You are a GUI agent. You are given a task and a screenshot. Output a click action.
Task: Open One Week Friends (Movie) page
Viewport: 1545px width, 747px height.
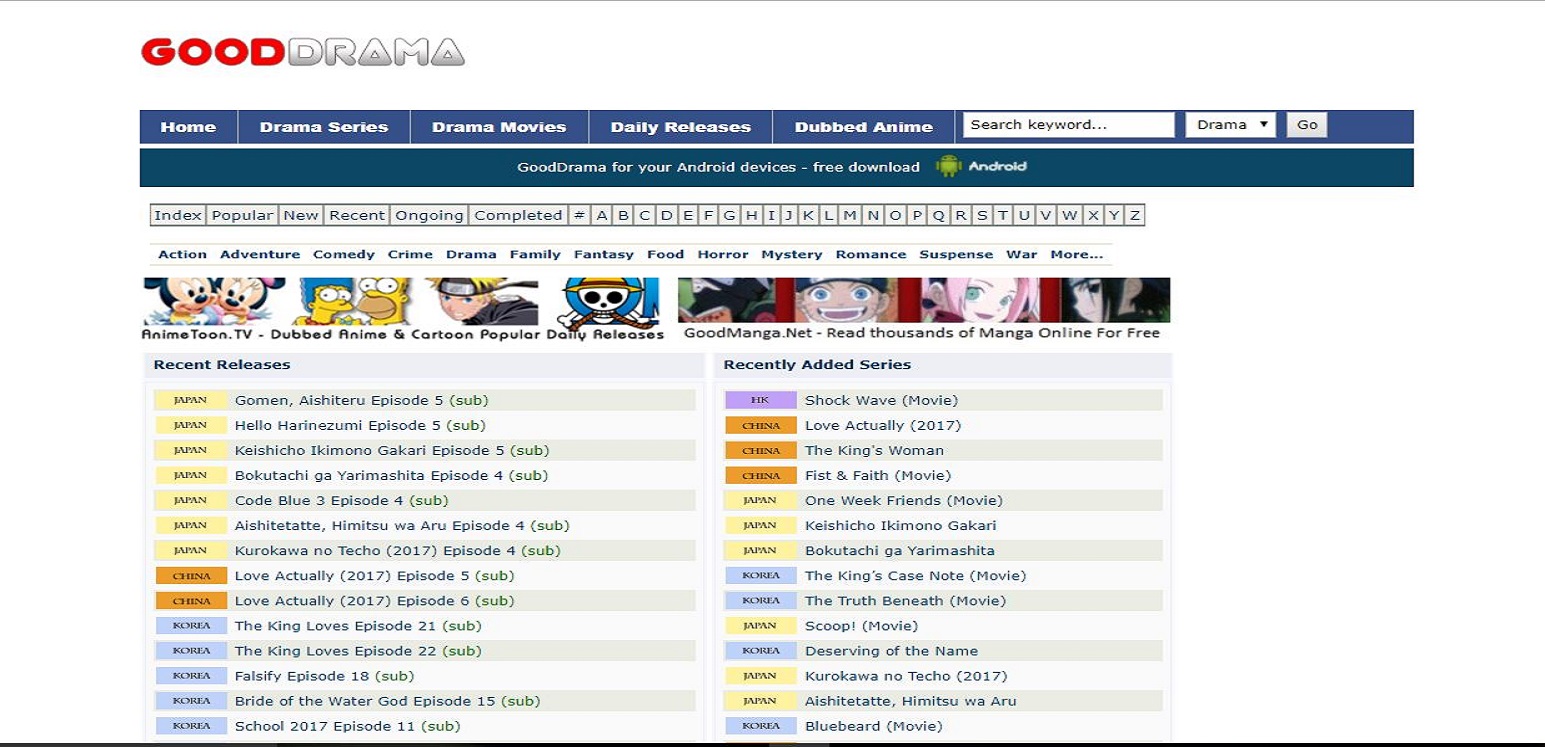pyautogui.click(x=904, y=500)
